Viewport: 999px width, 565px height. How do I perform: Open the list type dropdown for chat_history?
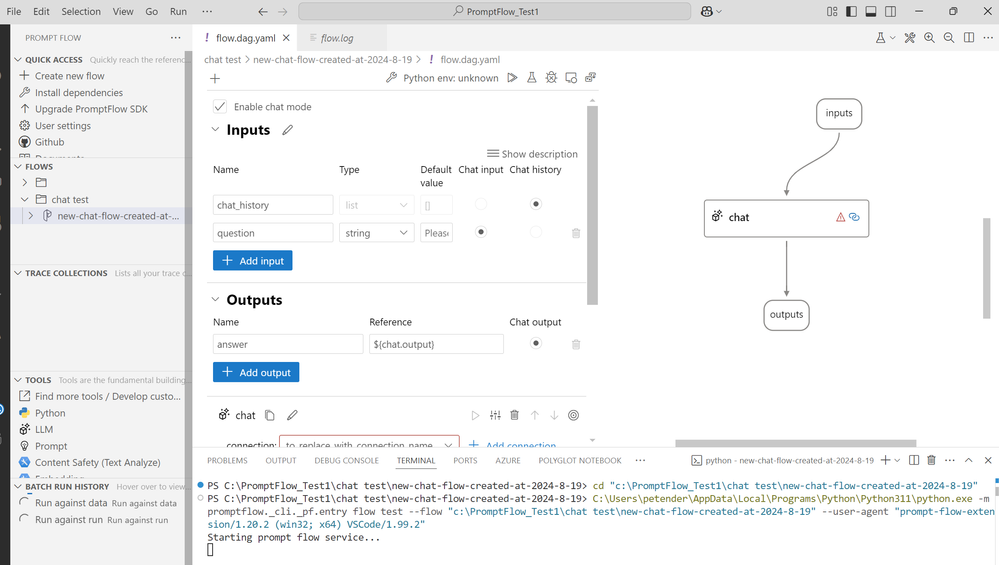(x=377, y=205)
